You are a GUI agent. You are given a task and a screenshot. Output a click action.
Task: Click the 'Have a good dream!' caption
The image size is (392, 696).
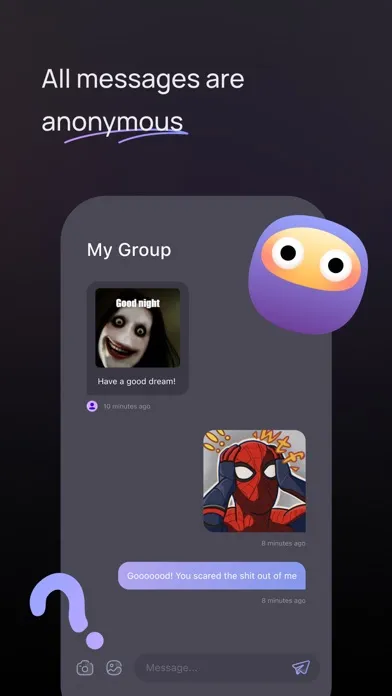coord(137,381)
